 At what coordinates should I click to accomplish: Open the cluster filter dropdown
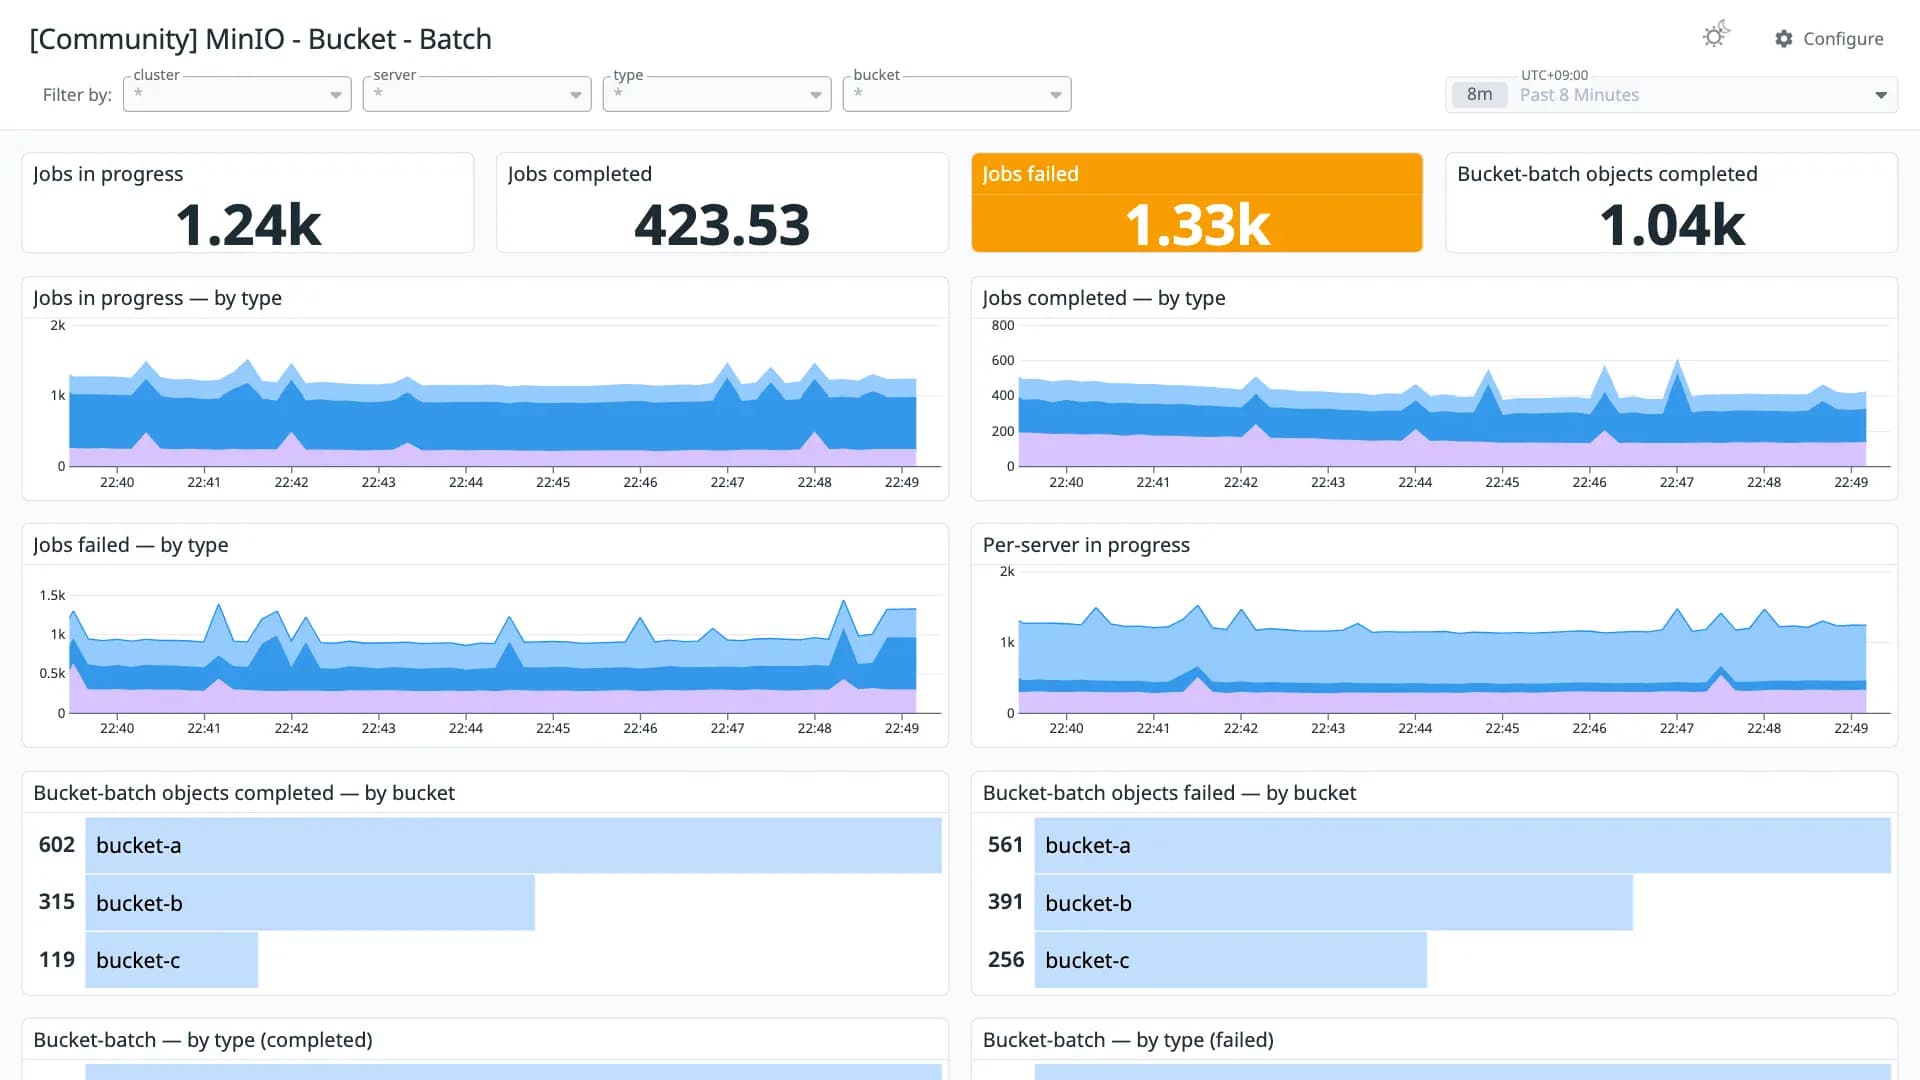(x=237, y=94)
